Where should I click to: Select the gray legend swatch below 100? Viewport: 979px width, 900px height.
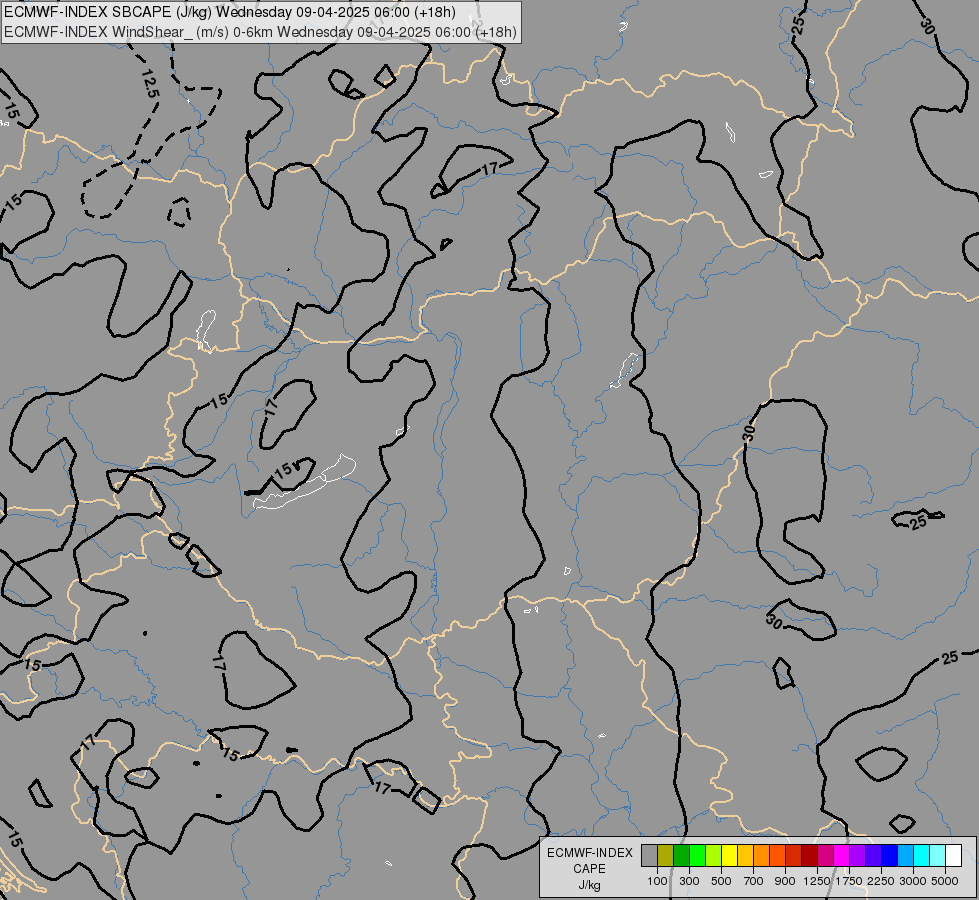tap(650, 855)
